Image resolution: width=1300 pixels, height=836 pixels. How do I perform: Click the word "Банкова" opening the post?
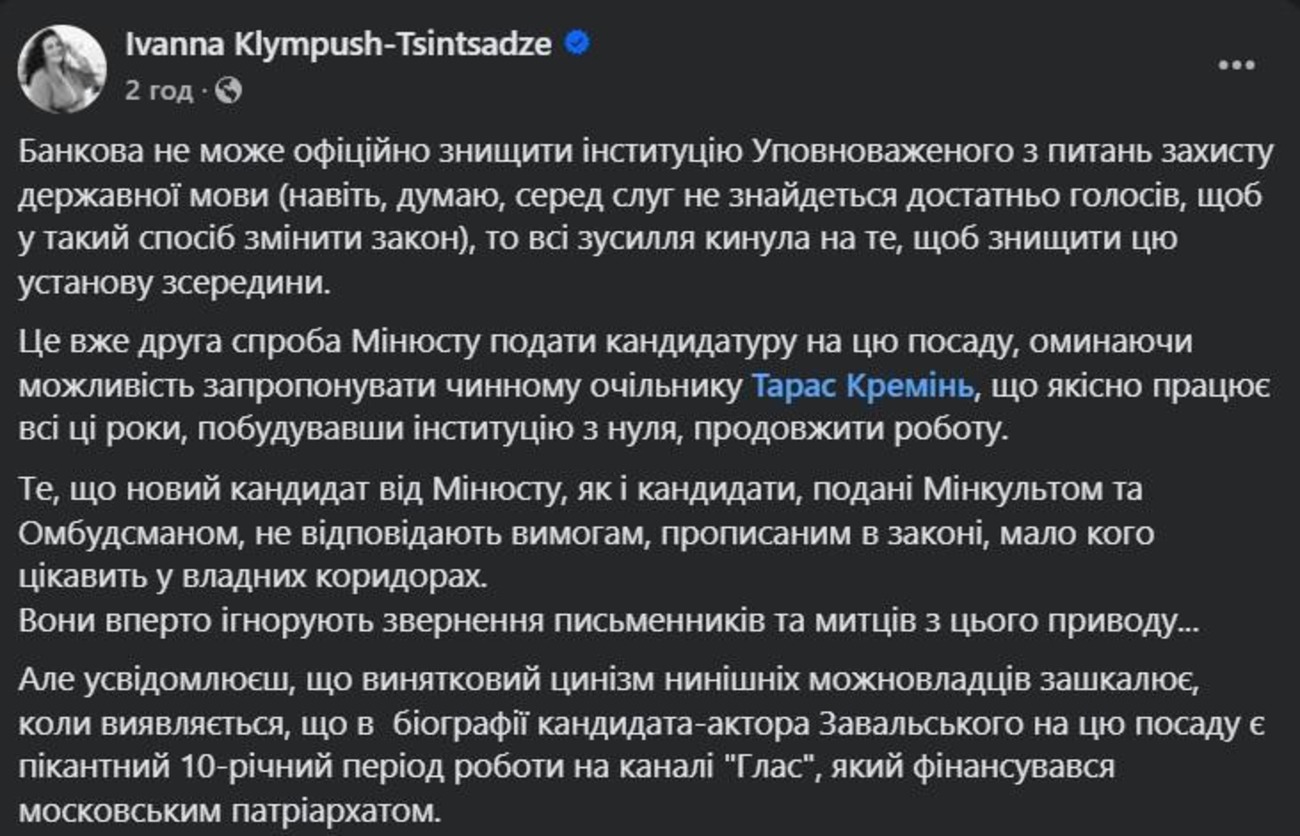(x=81, y=154)
